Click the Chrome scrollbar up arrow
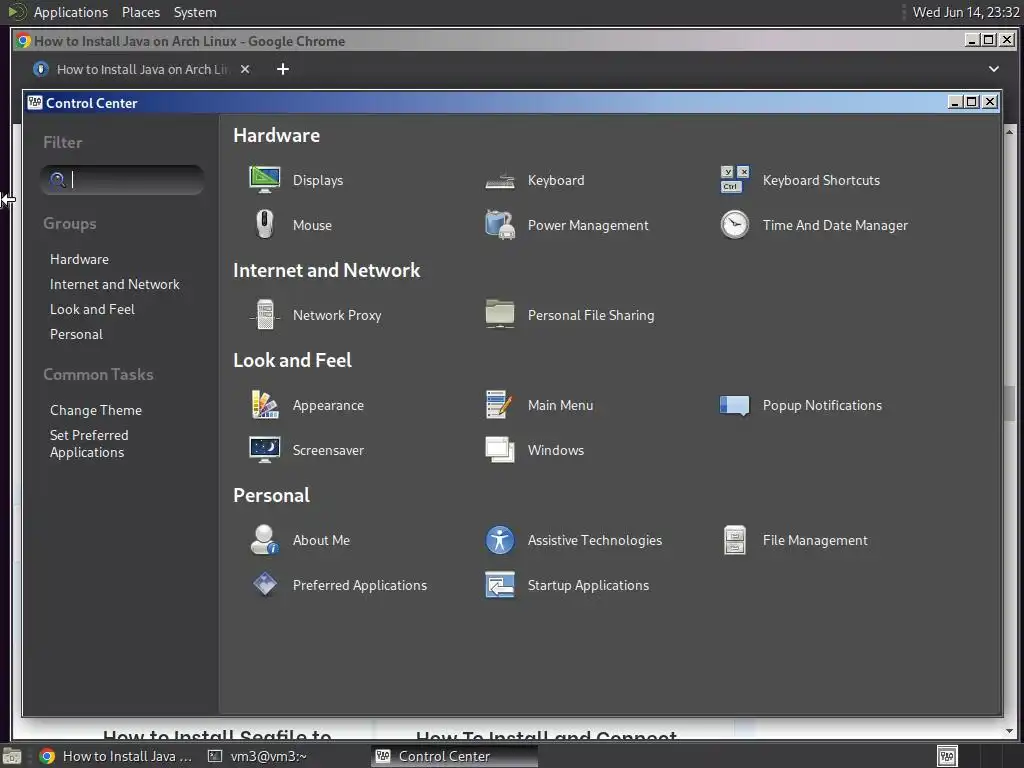 click(x=1010, y=131)
